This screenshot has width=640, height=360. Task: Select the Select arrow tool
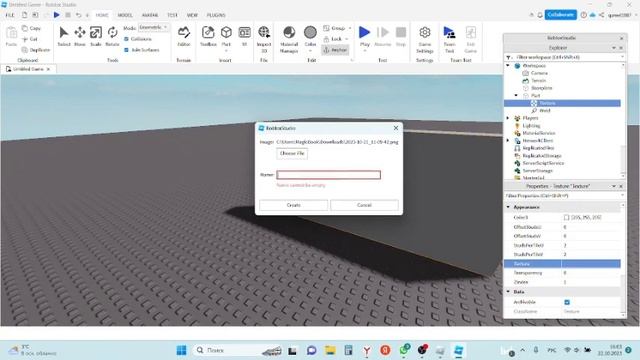point(64,36)
